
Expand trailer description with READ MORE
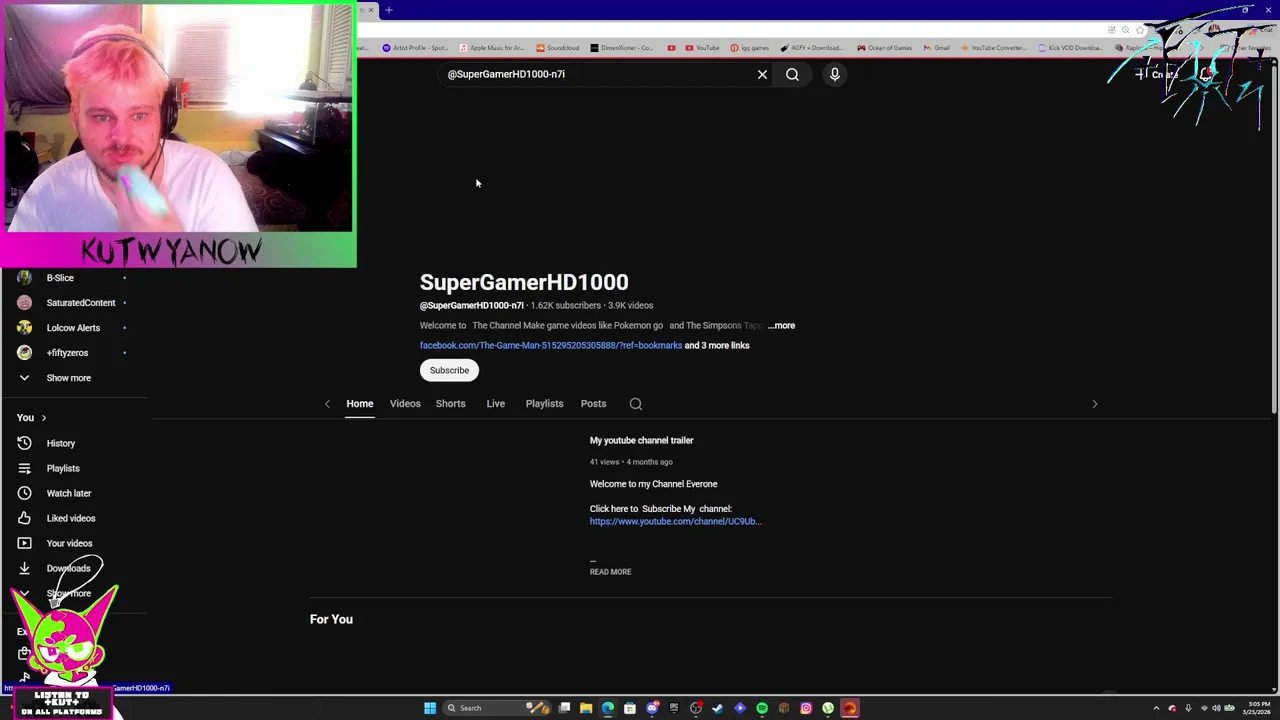tap(610, 572)
